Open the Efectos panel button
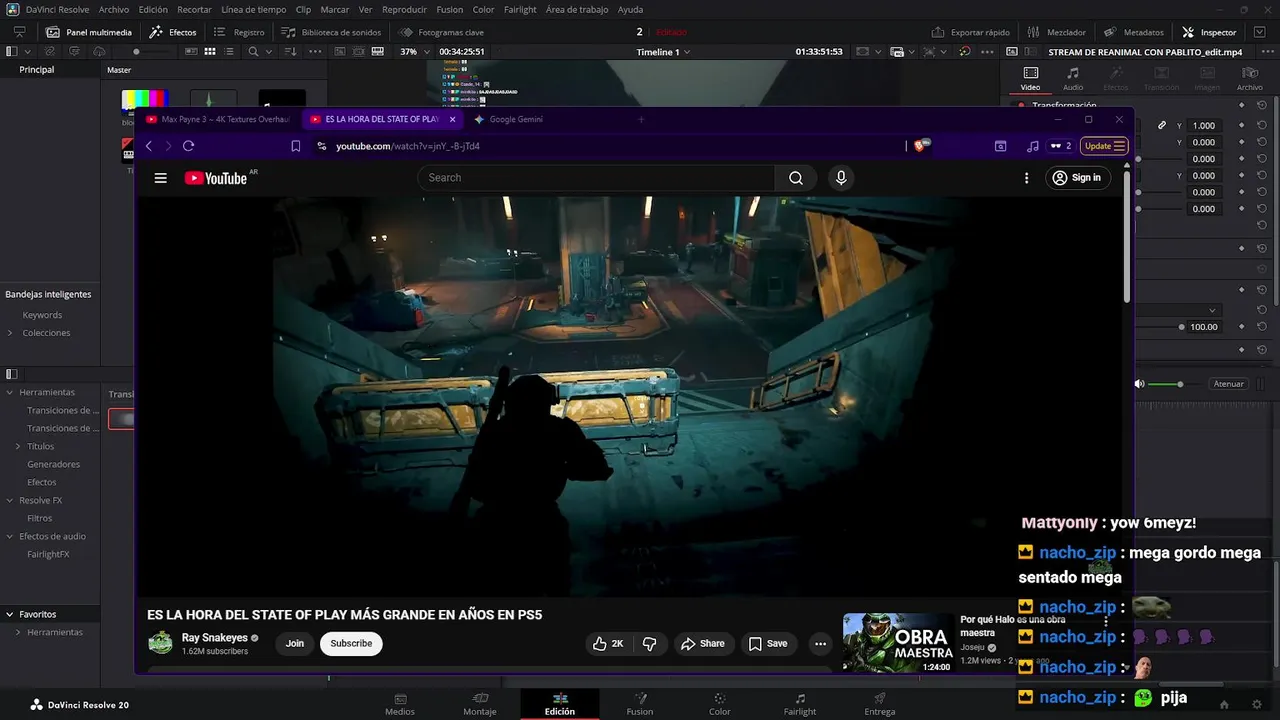The width and height of the screenshot is (1280, 720). (173, 32)
